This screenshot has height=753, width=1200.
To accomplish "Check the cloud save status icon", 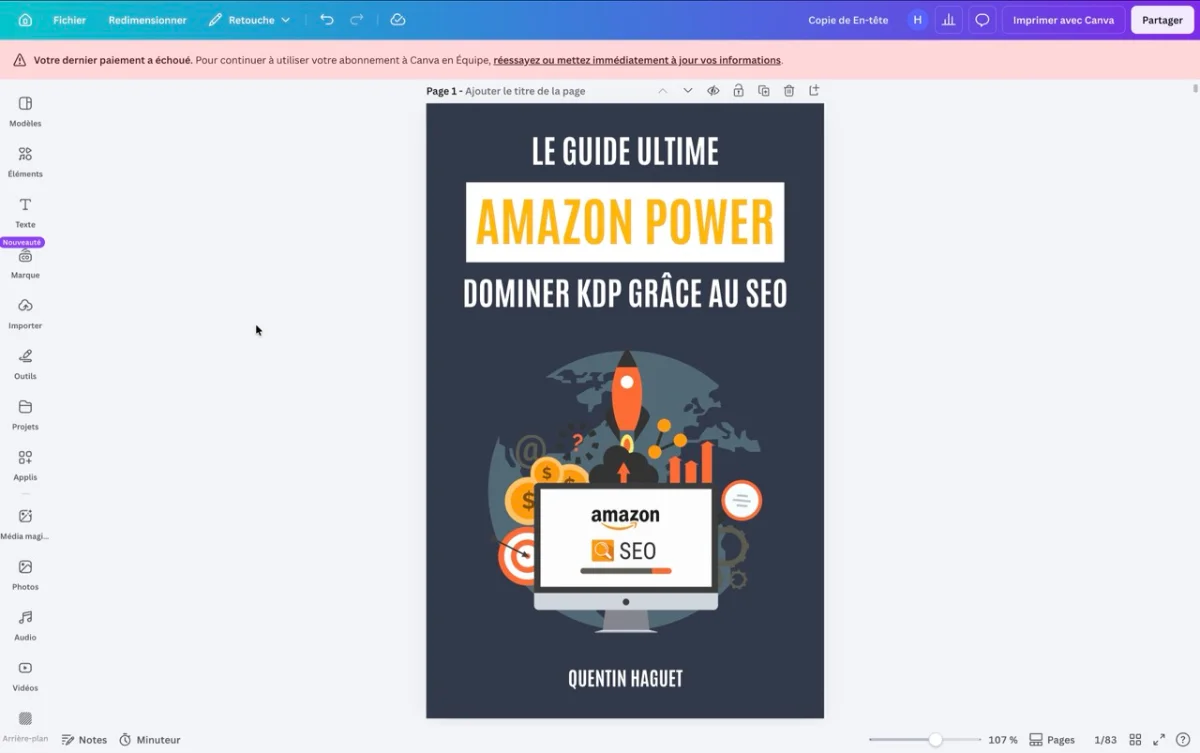I will coord(398,20).
